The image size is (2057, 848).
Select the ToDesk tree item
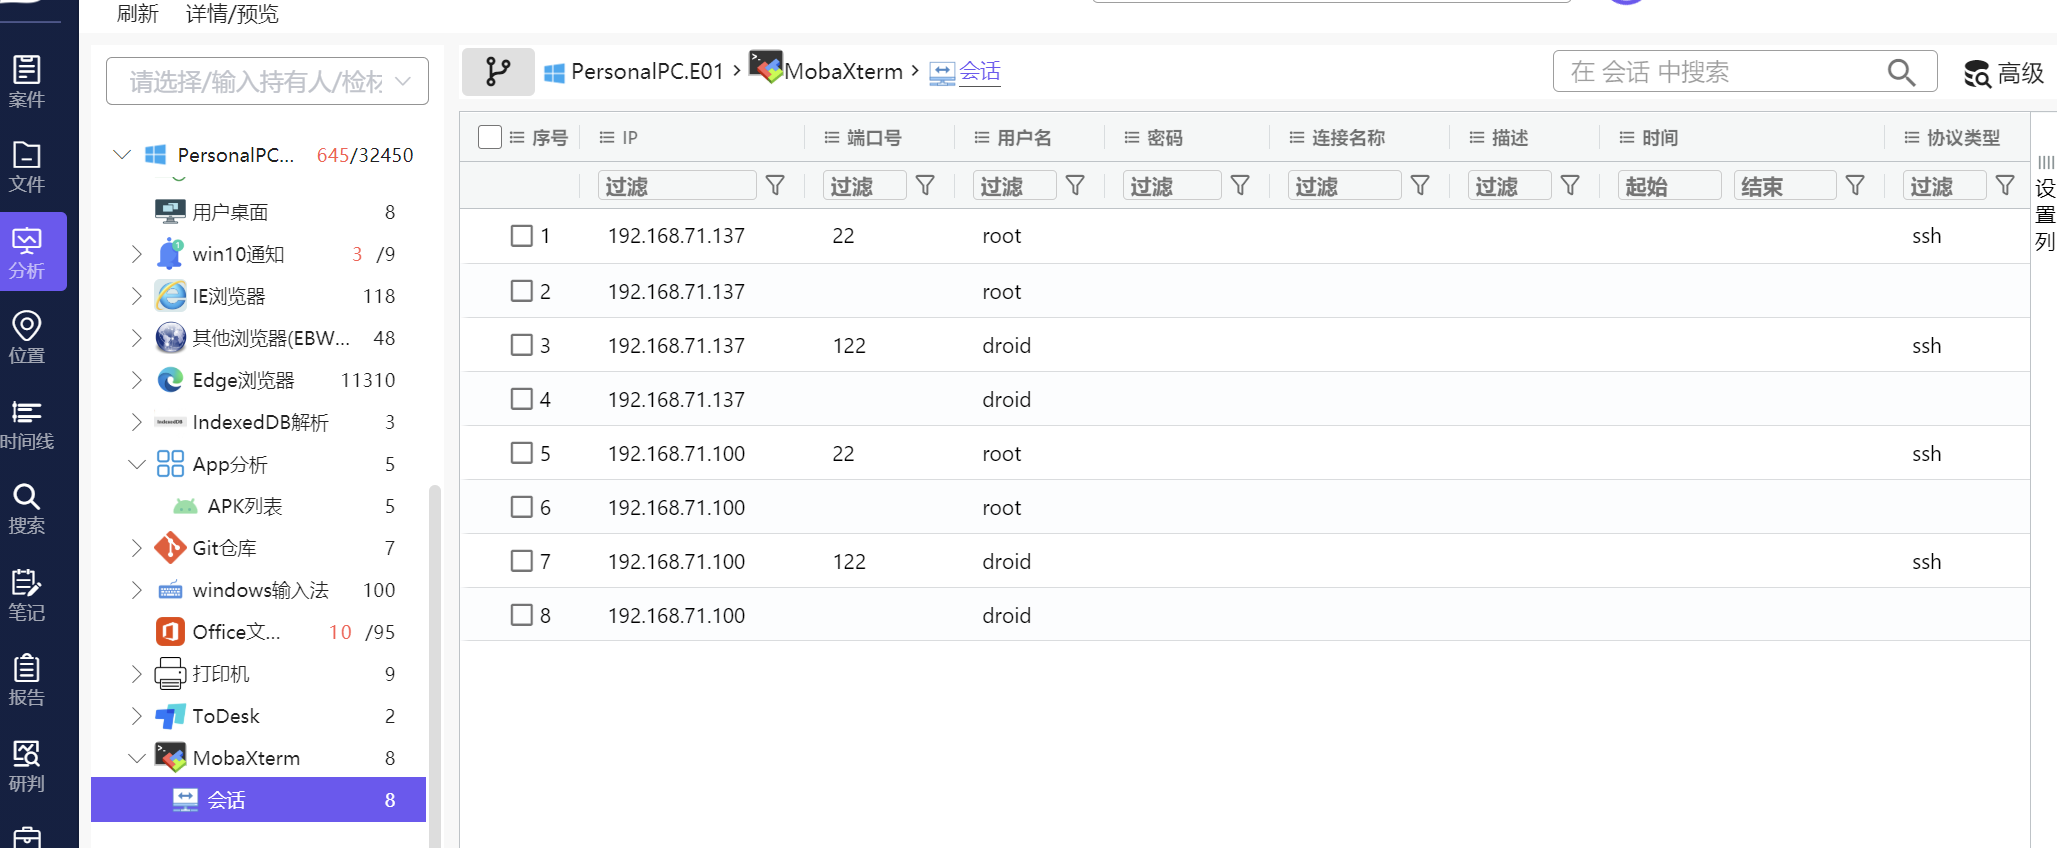pyautogui.click(x=226, y=716)
